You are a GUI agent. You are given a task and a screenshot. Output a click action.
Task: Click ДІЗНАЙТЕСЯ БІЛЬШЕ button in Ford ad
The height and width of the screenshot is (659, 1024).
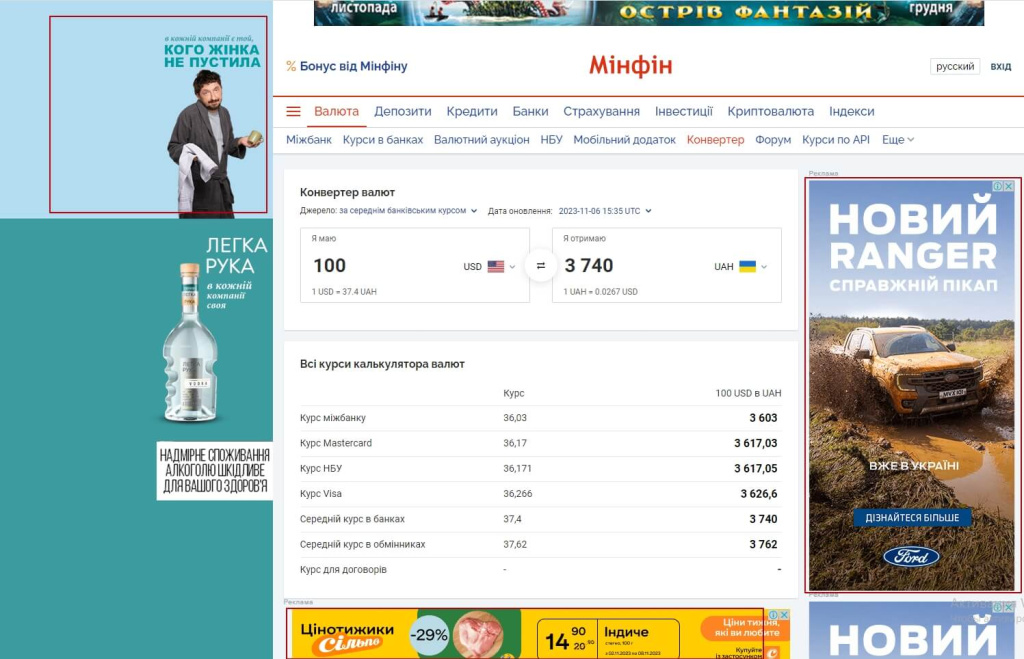(912, 518)
